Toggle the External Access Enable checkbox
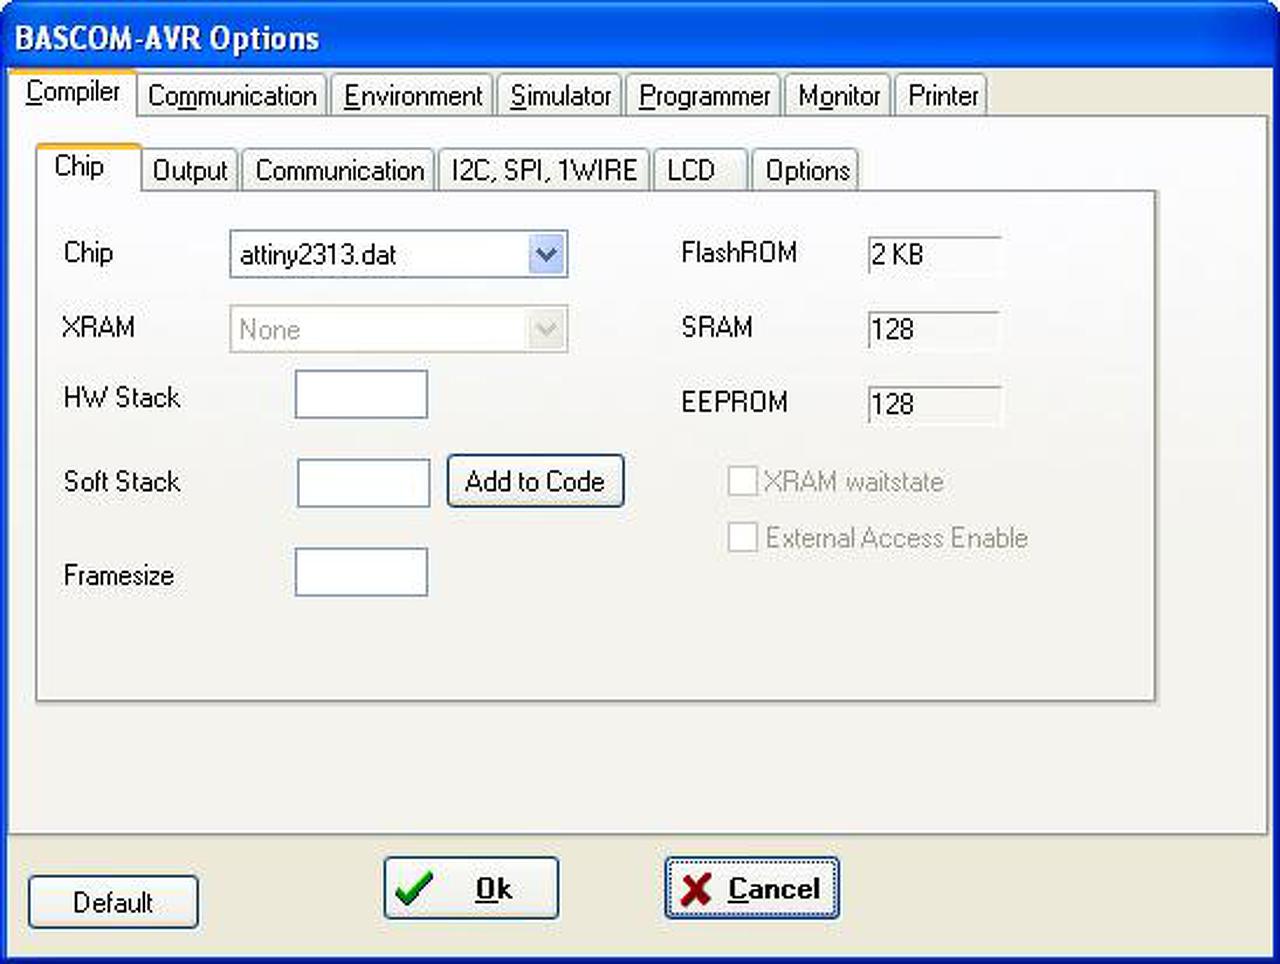The width and height of the screenshot is (1280, 964). 742,537
